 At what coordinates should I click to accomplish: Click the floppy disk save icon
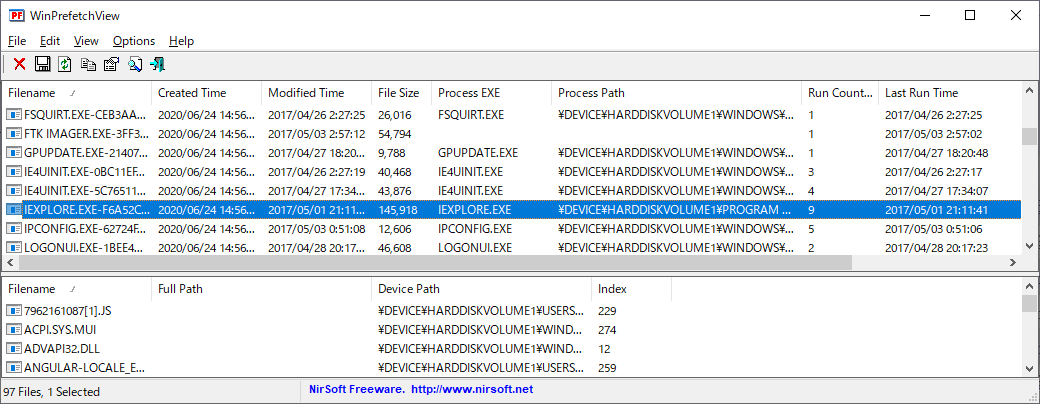42,64
